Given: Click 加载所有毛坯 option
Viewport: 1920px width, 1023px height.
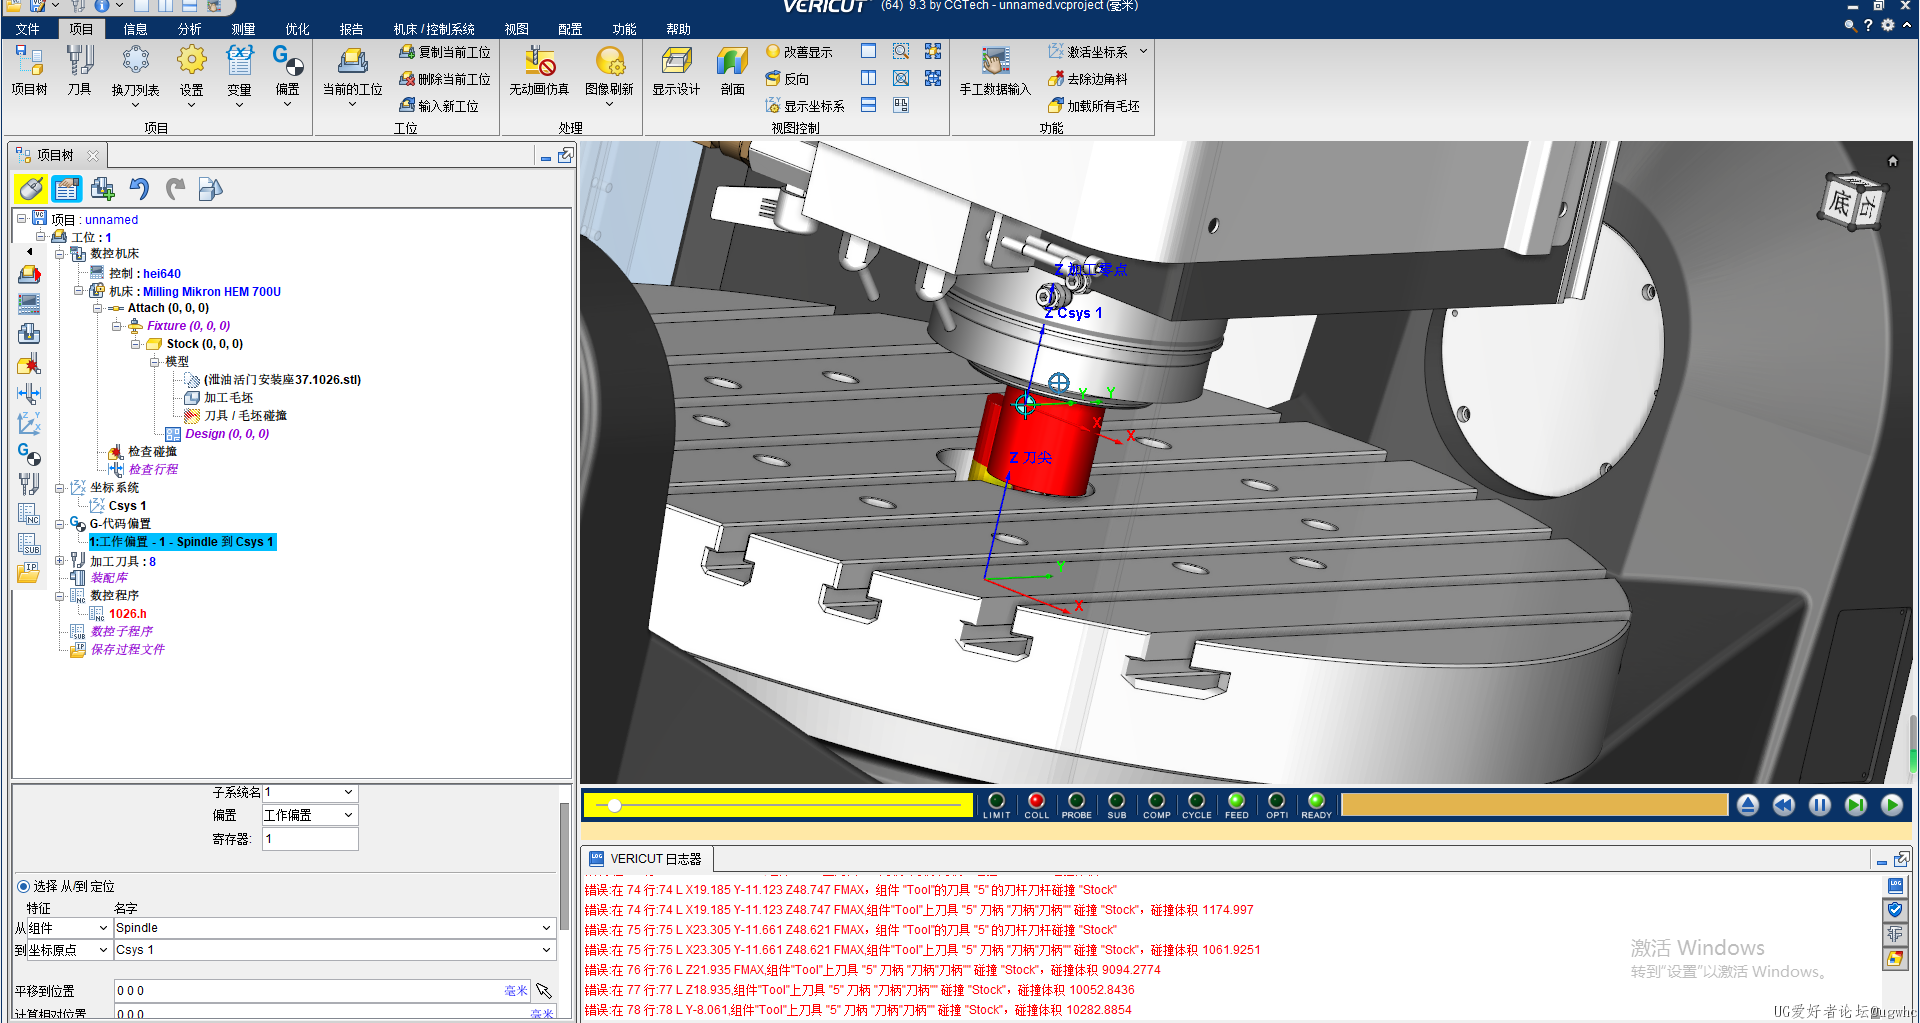Looking at the screenshot, I should pos(1094,106).
